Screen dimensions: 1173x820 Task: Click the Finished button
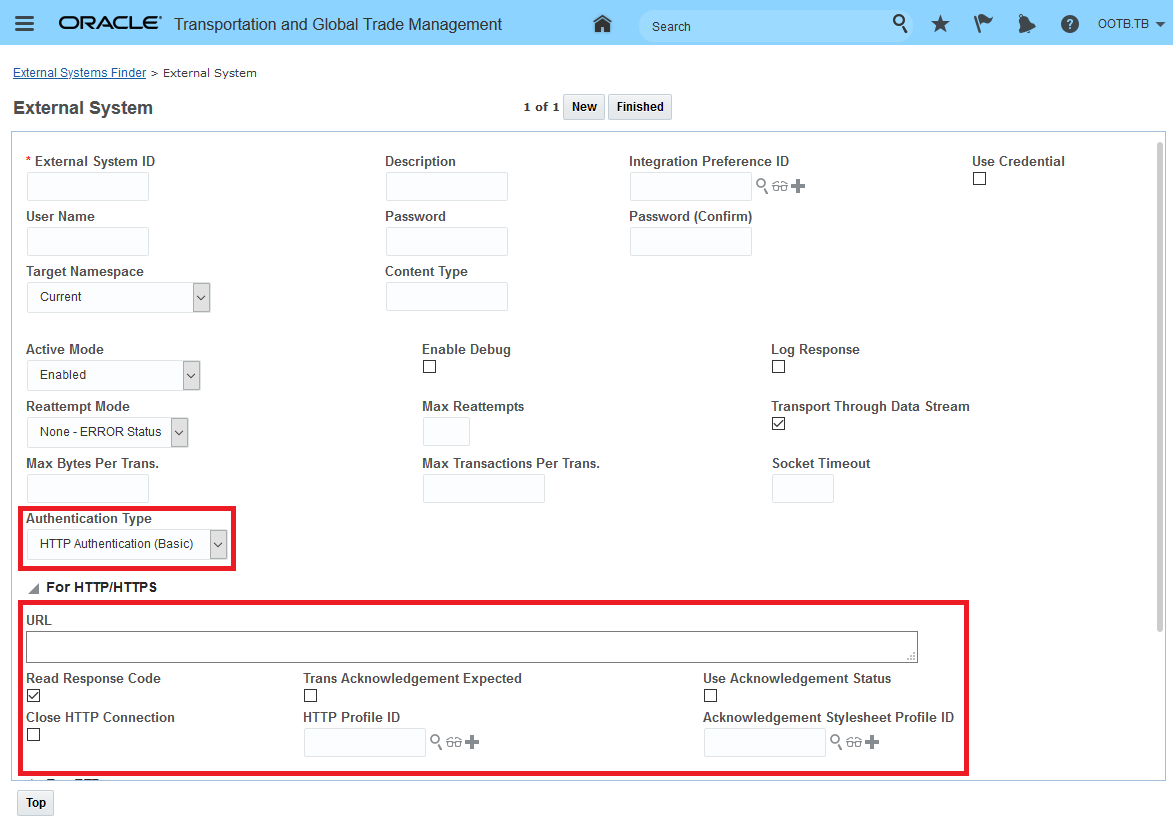(640, 107)
